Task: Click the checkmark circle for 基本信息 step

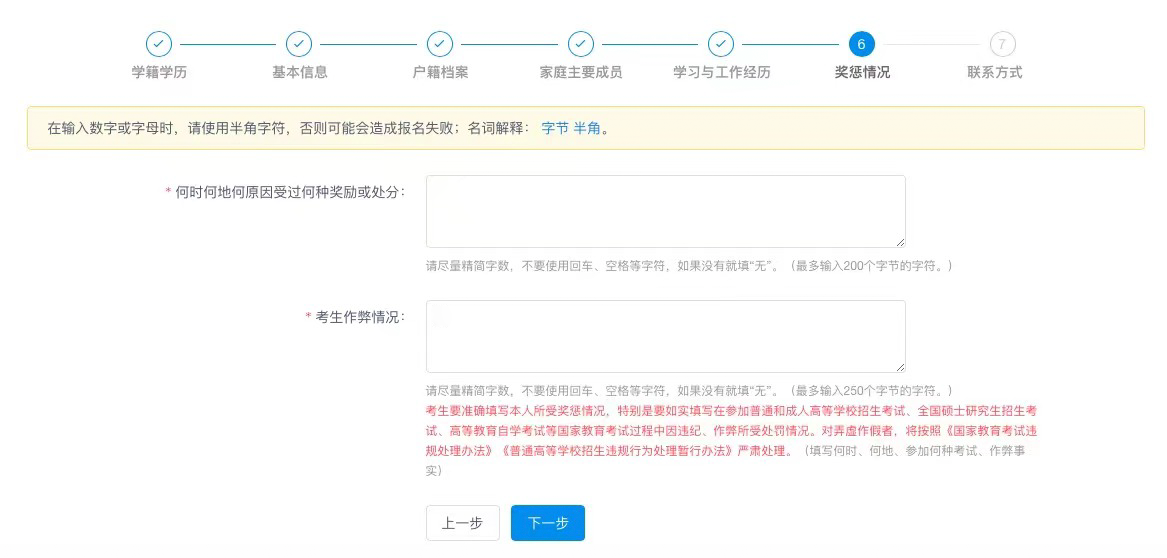Action: (299, 44)
